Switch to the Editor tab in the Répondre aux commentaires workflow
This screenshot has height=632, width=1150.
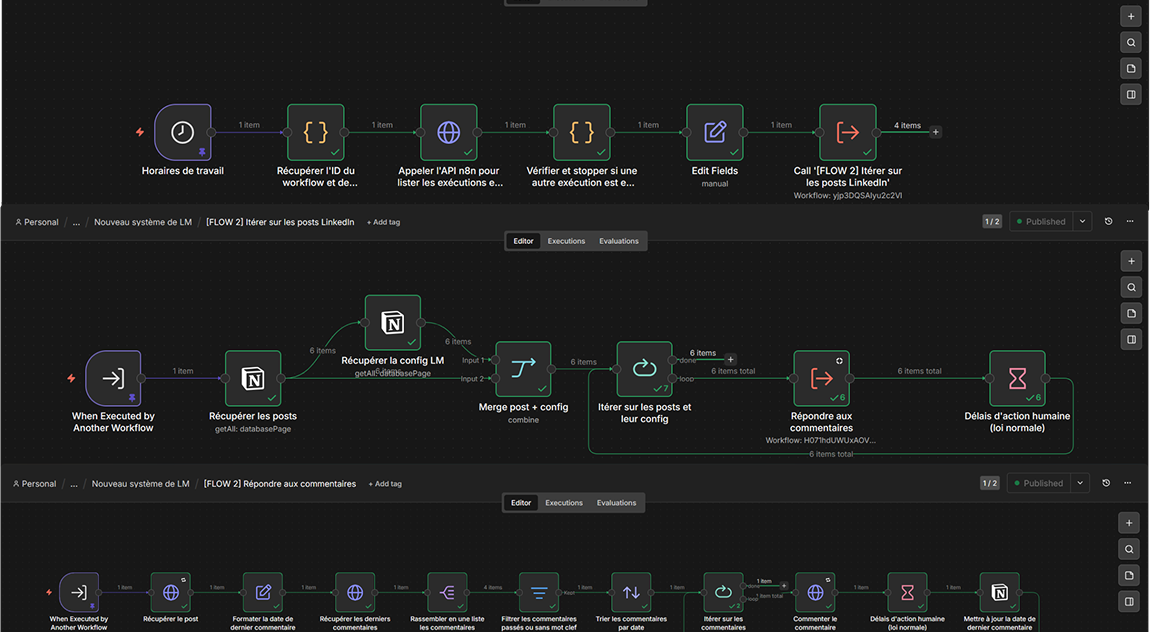(521, 503)
